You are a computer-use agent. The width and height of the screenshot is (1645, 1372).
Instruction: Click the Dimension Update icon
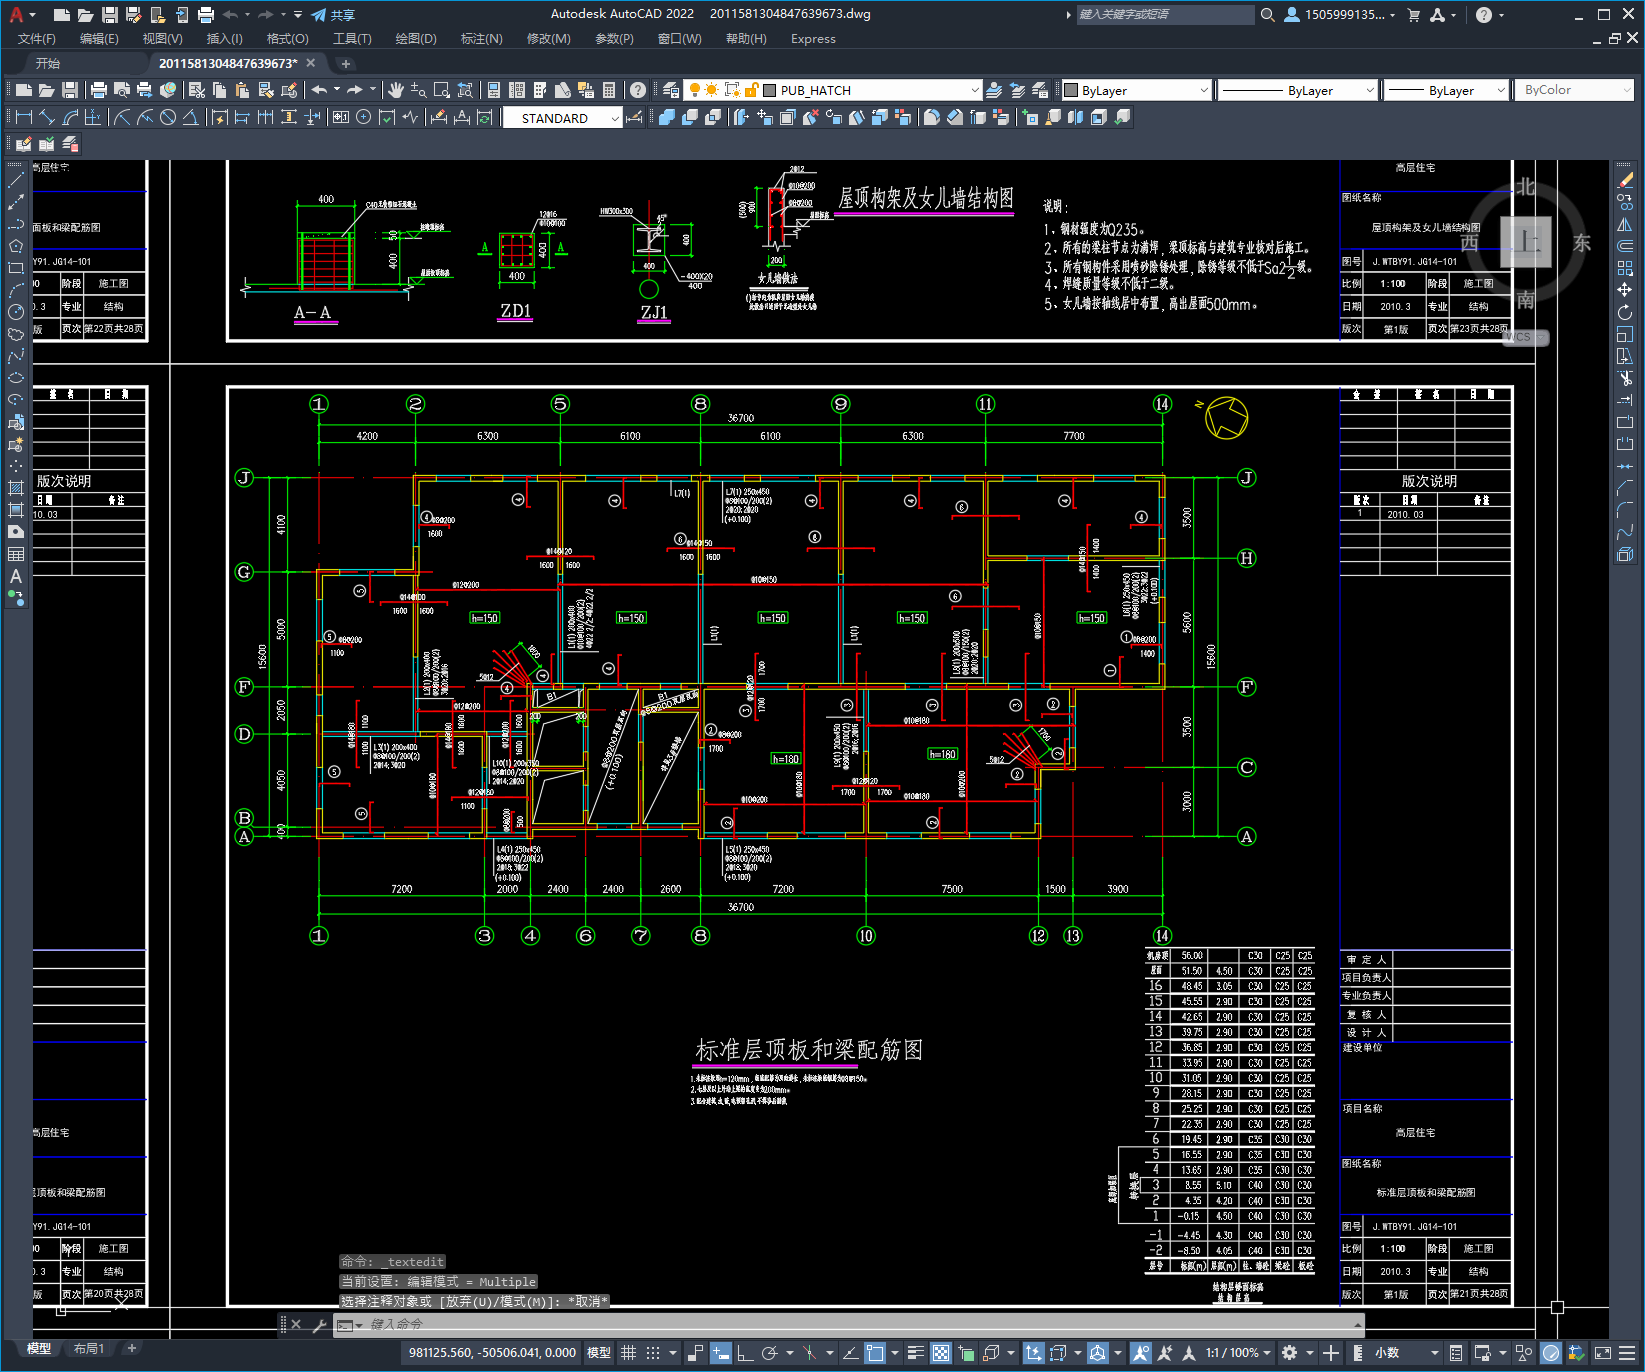point(485,117)
